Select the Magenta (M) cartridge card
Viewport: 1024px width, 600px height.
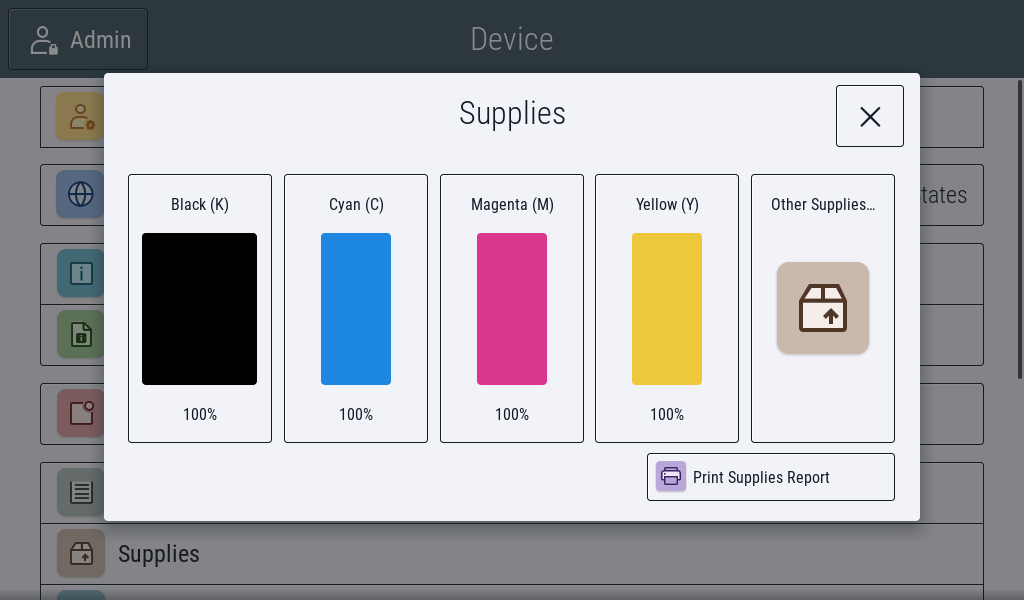pyautogui.click(x=511, y=308)
